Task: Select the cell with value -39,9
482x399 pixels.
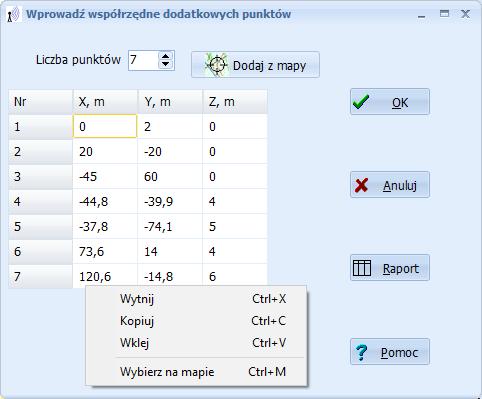Action: click(x=170, y=201)
